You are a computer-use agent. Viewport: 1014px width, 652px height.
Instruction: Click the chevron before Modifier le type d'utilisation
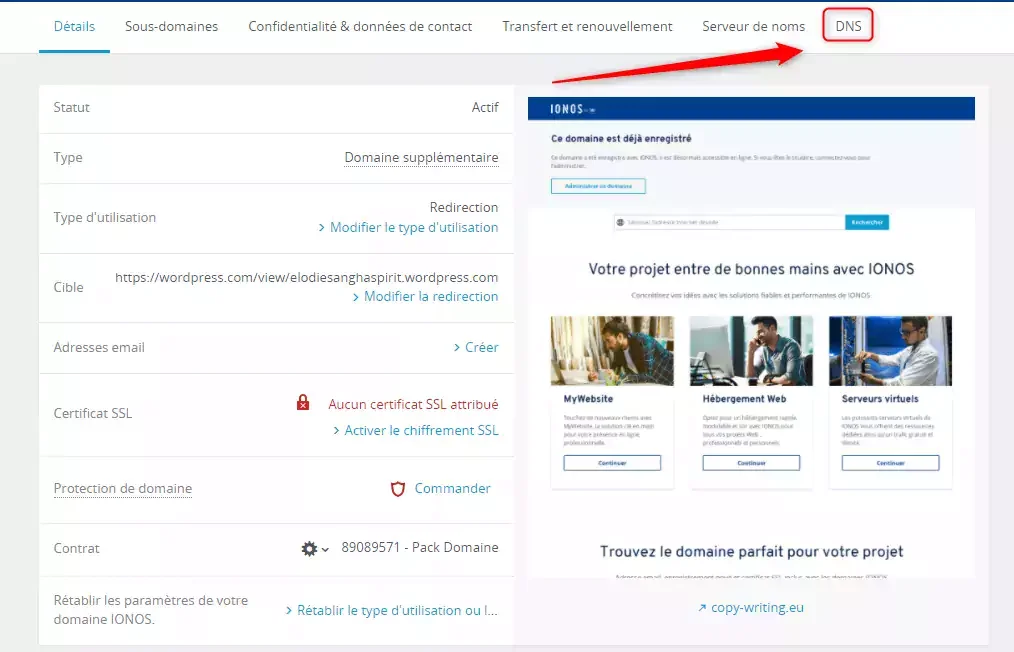point(321,228)
